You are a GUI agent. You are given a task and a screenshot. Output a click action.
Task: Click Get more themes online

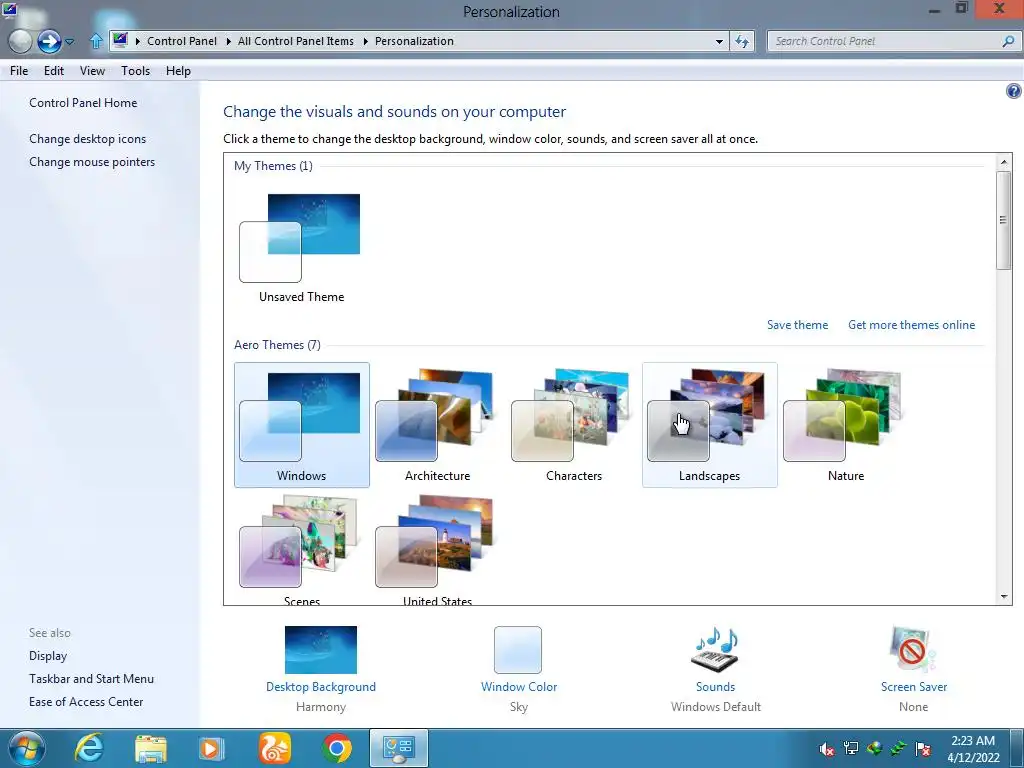click(x=911, y=325)
